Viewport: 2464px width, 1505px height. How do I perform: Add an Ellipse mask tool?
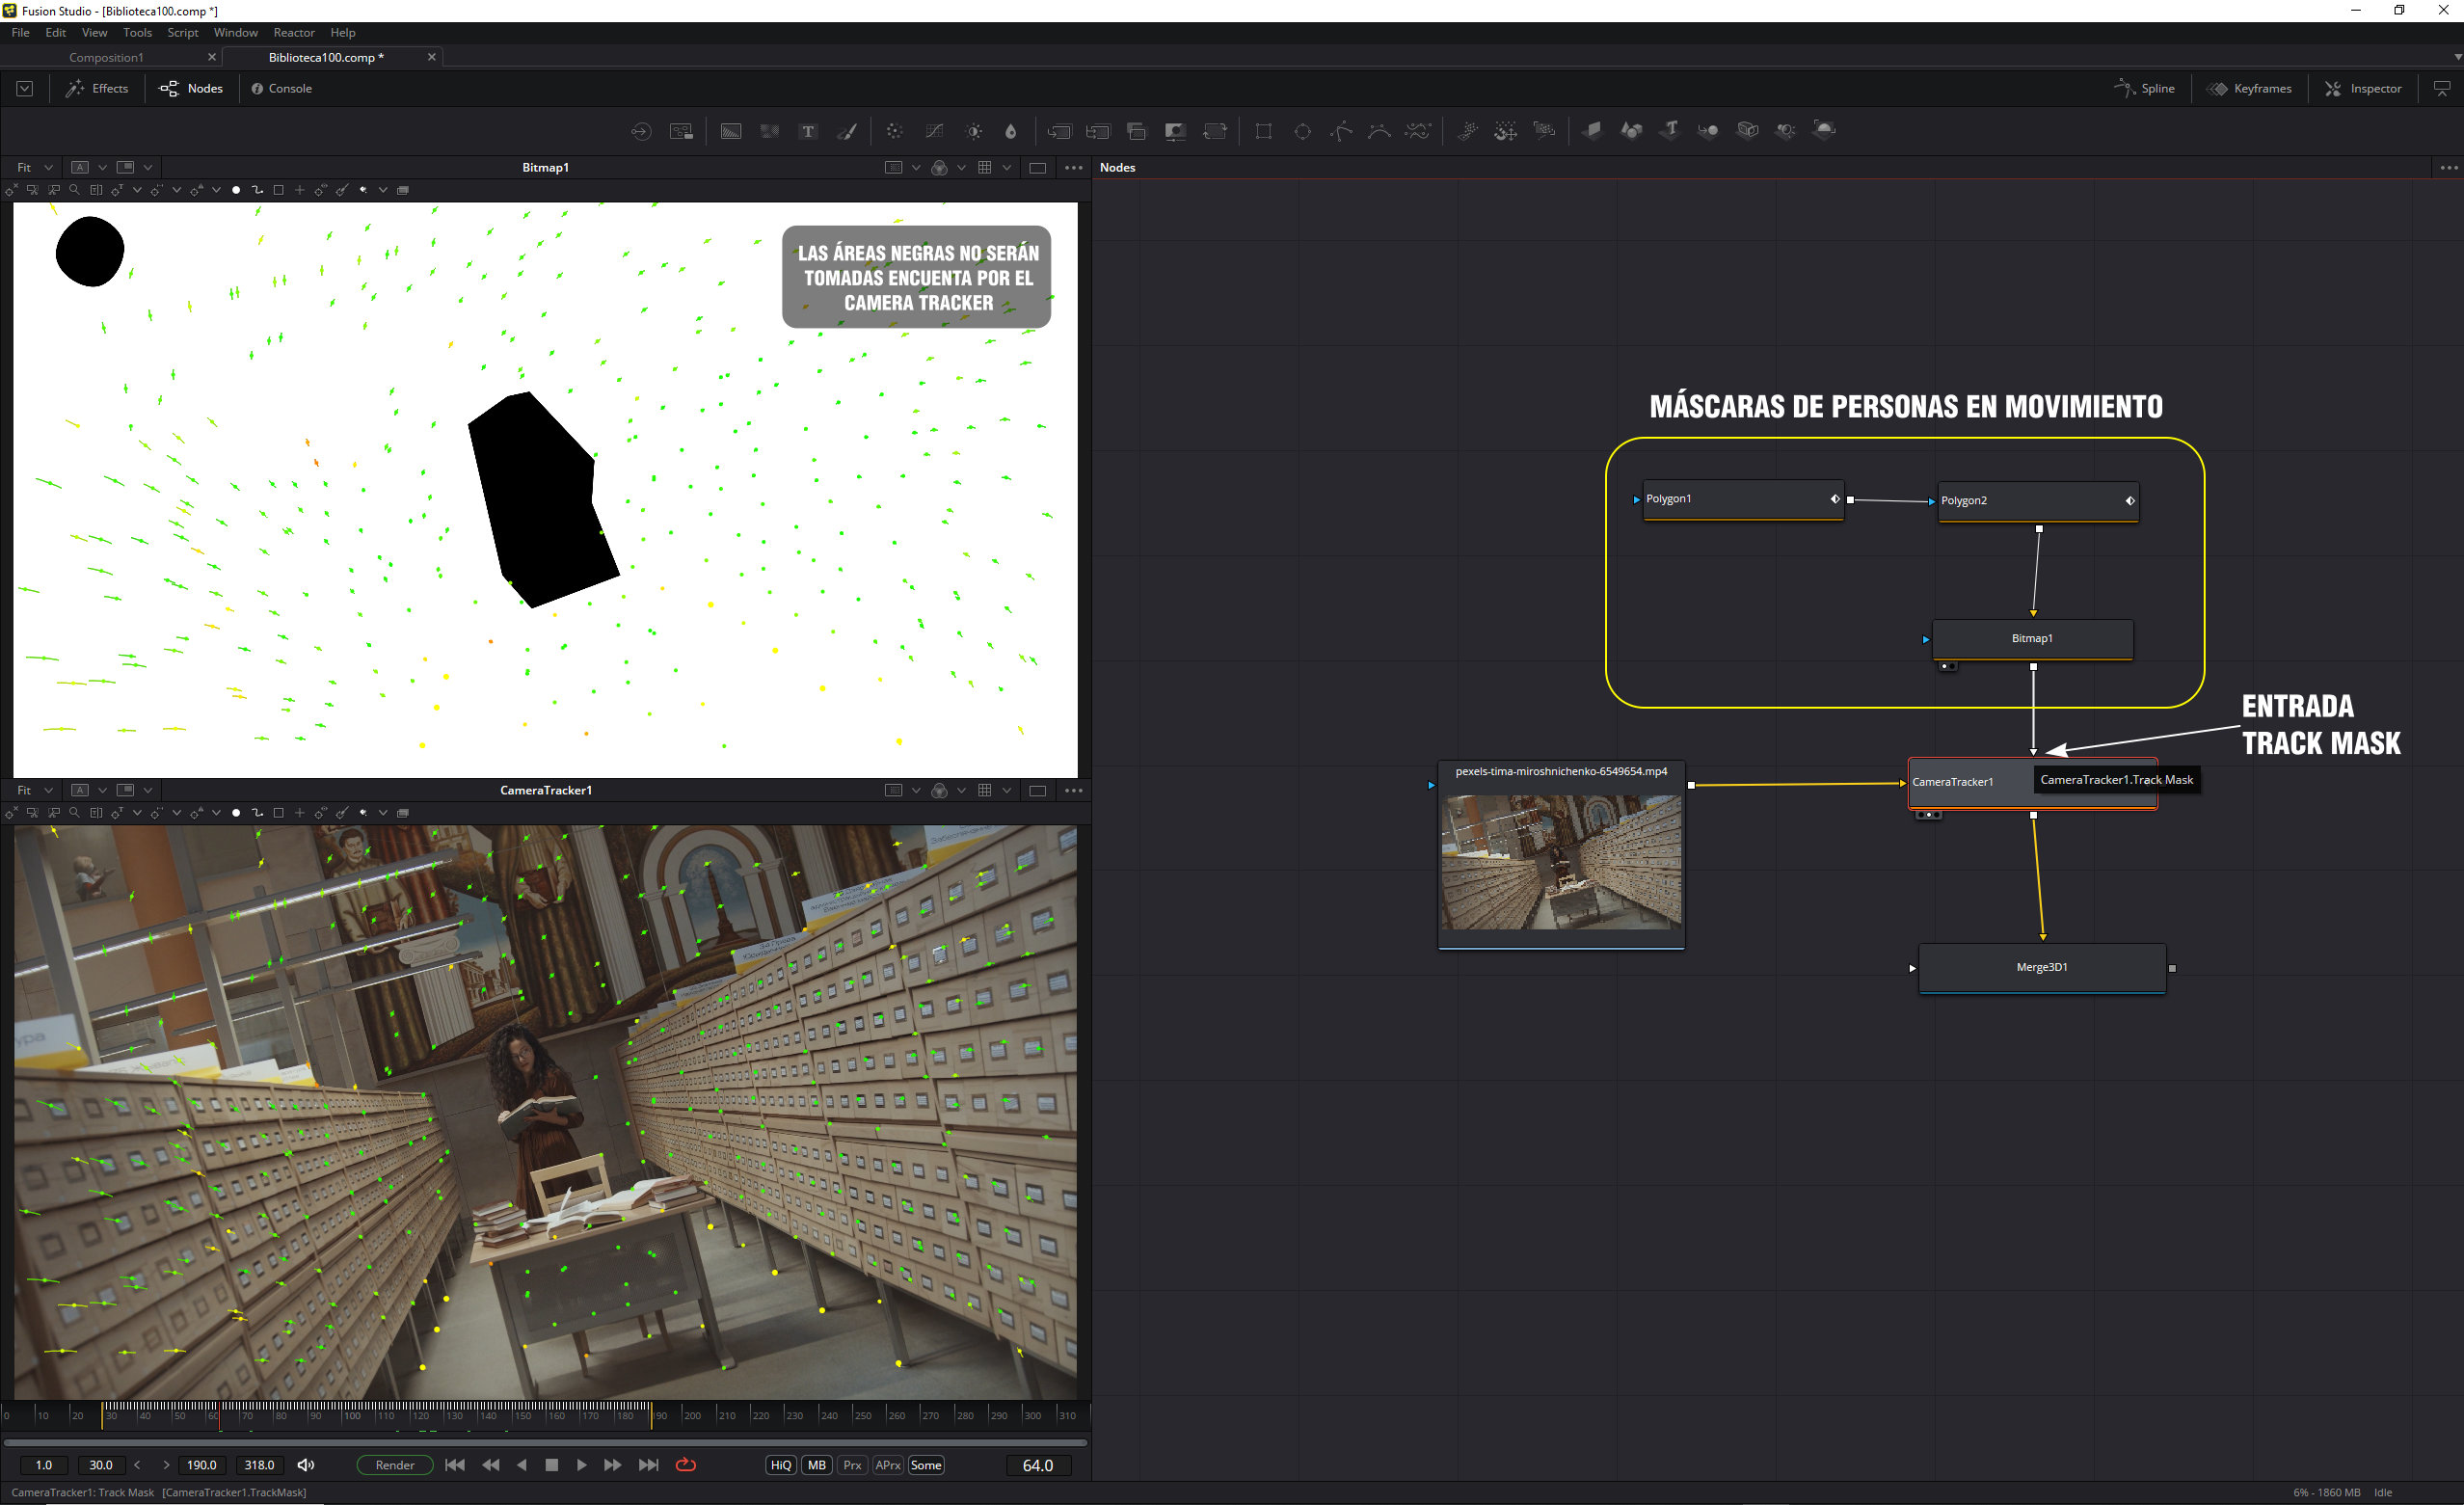tap(1302, 131)
